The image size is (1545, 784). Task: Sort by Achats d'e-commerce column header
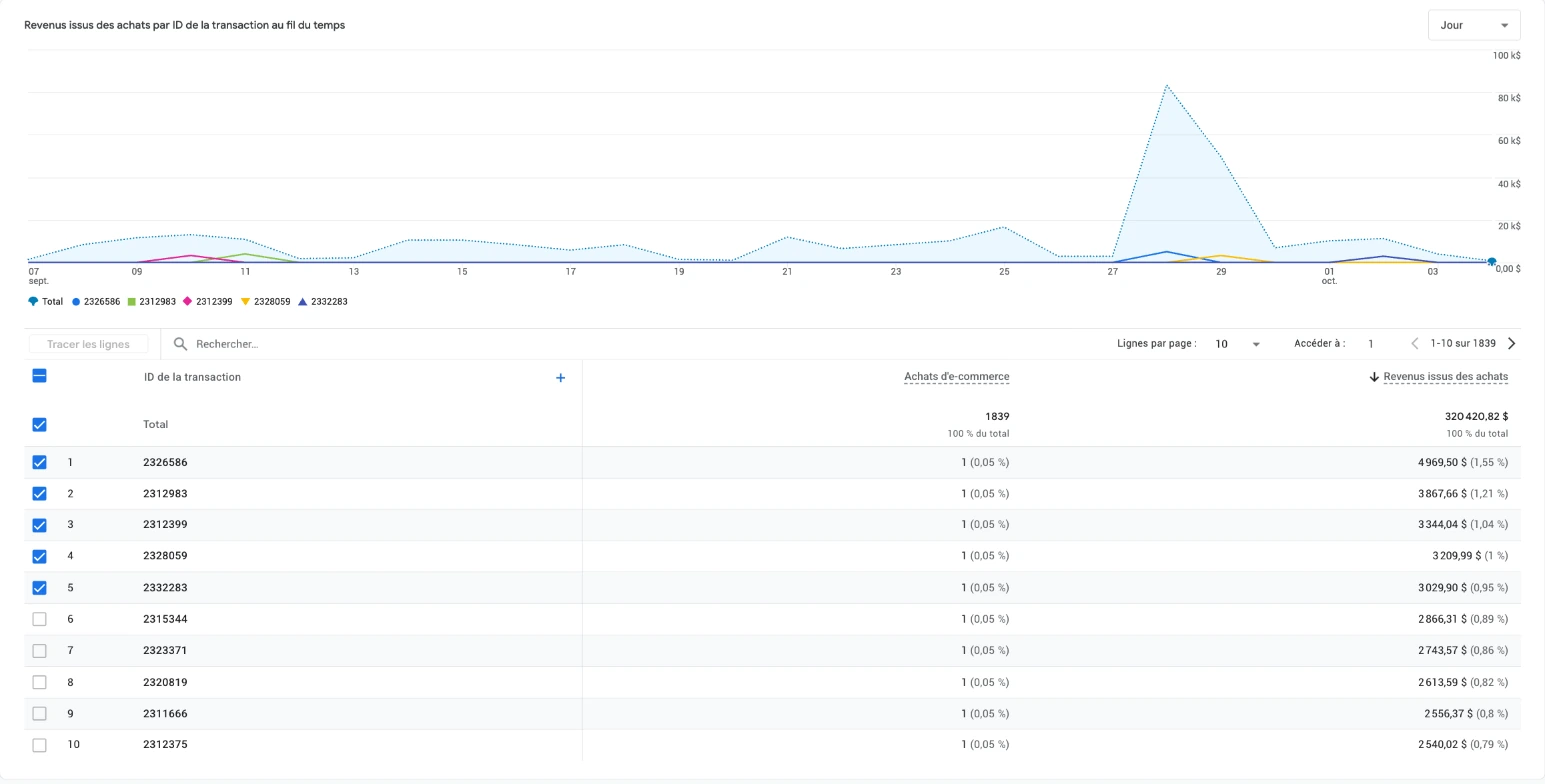[x=956, y=377]
